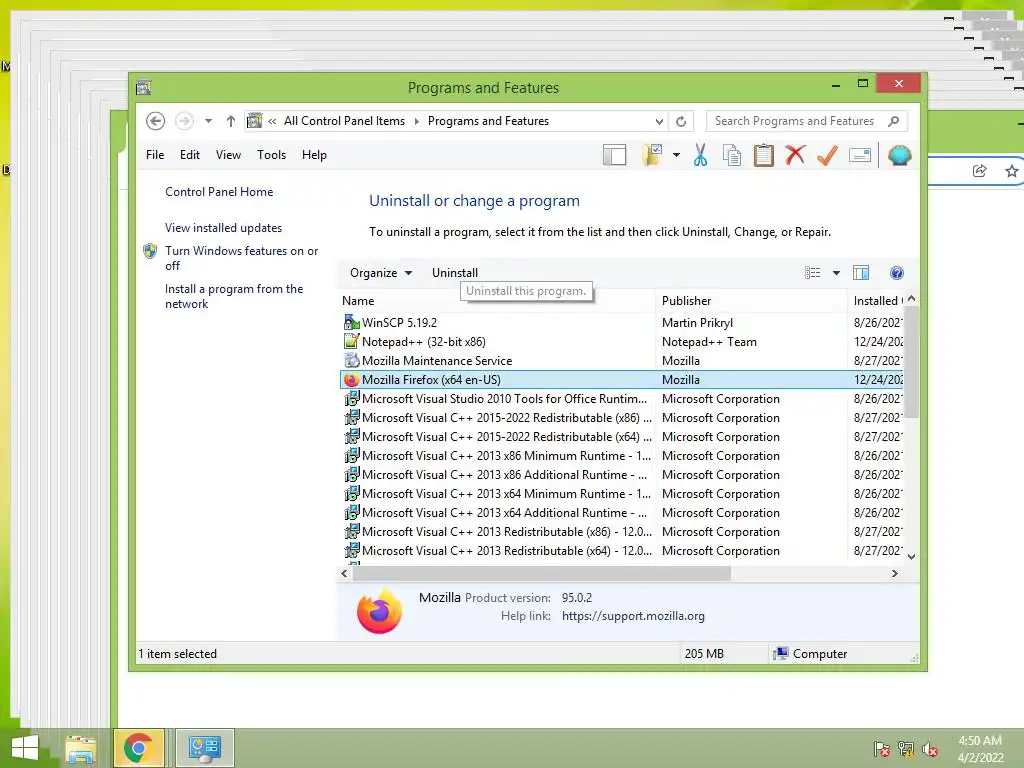This screenshot has height=768, width=1024.
Task: Sort by the Name column header
Action: 496,301
